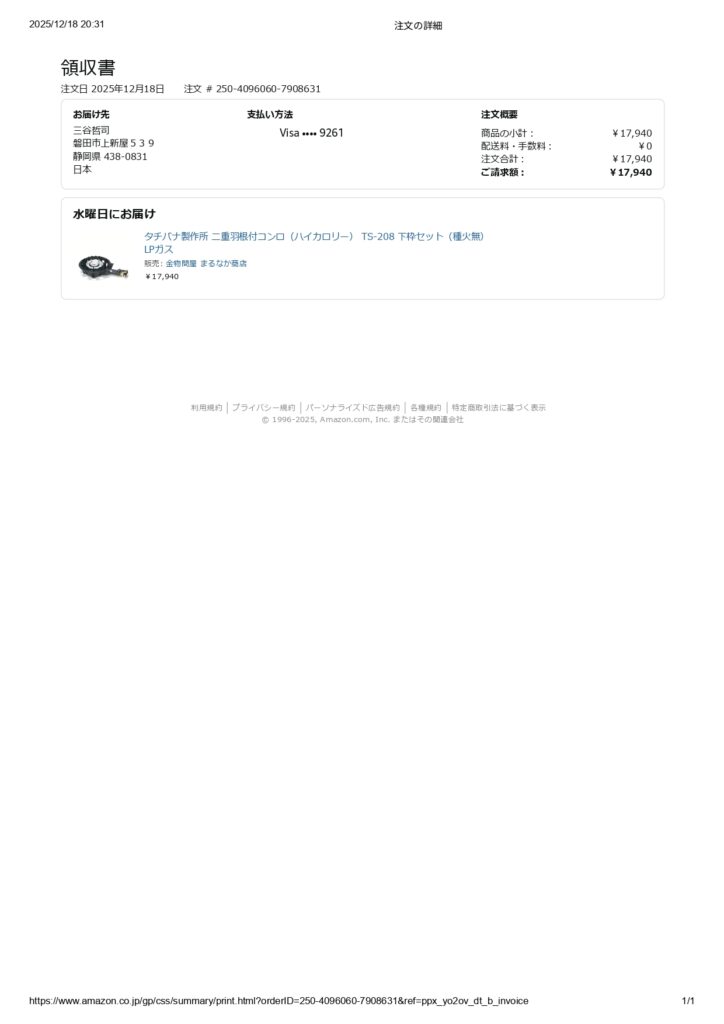Image resolution: width=724 pixels, height=1024 pixels.
Task: Open the seller link 金物問屋 まるなか商店
Action: click(x=206, y=264)
